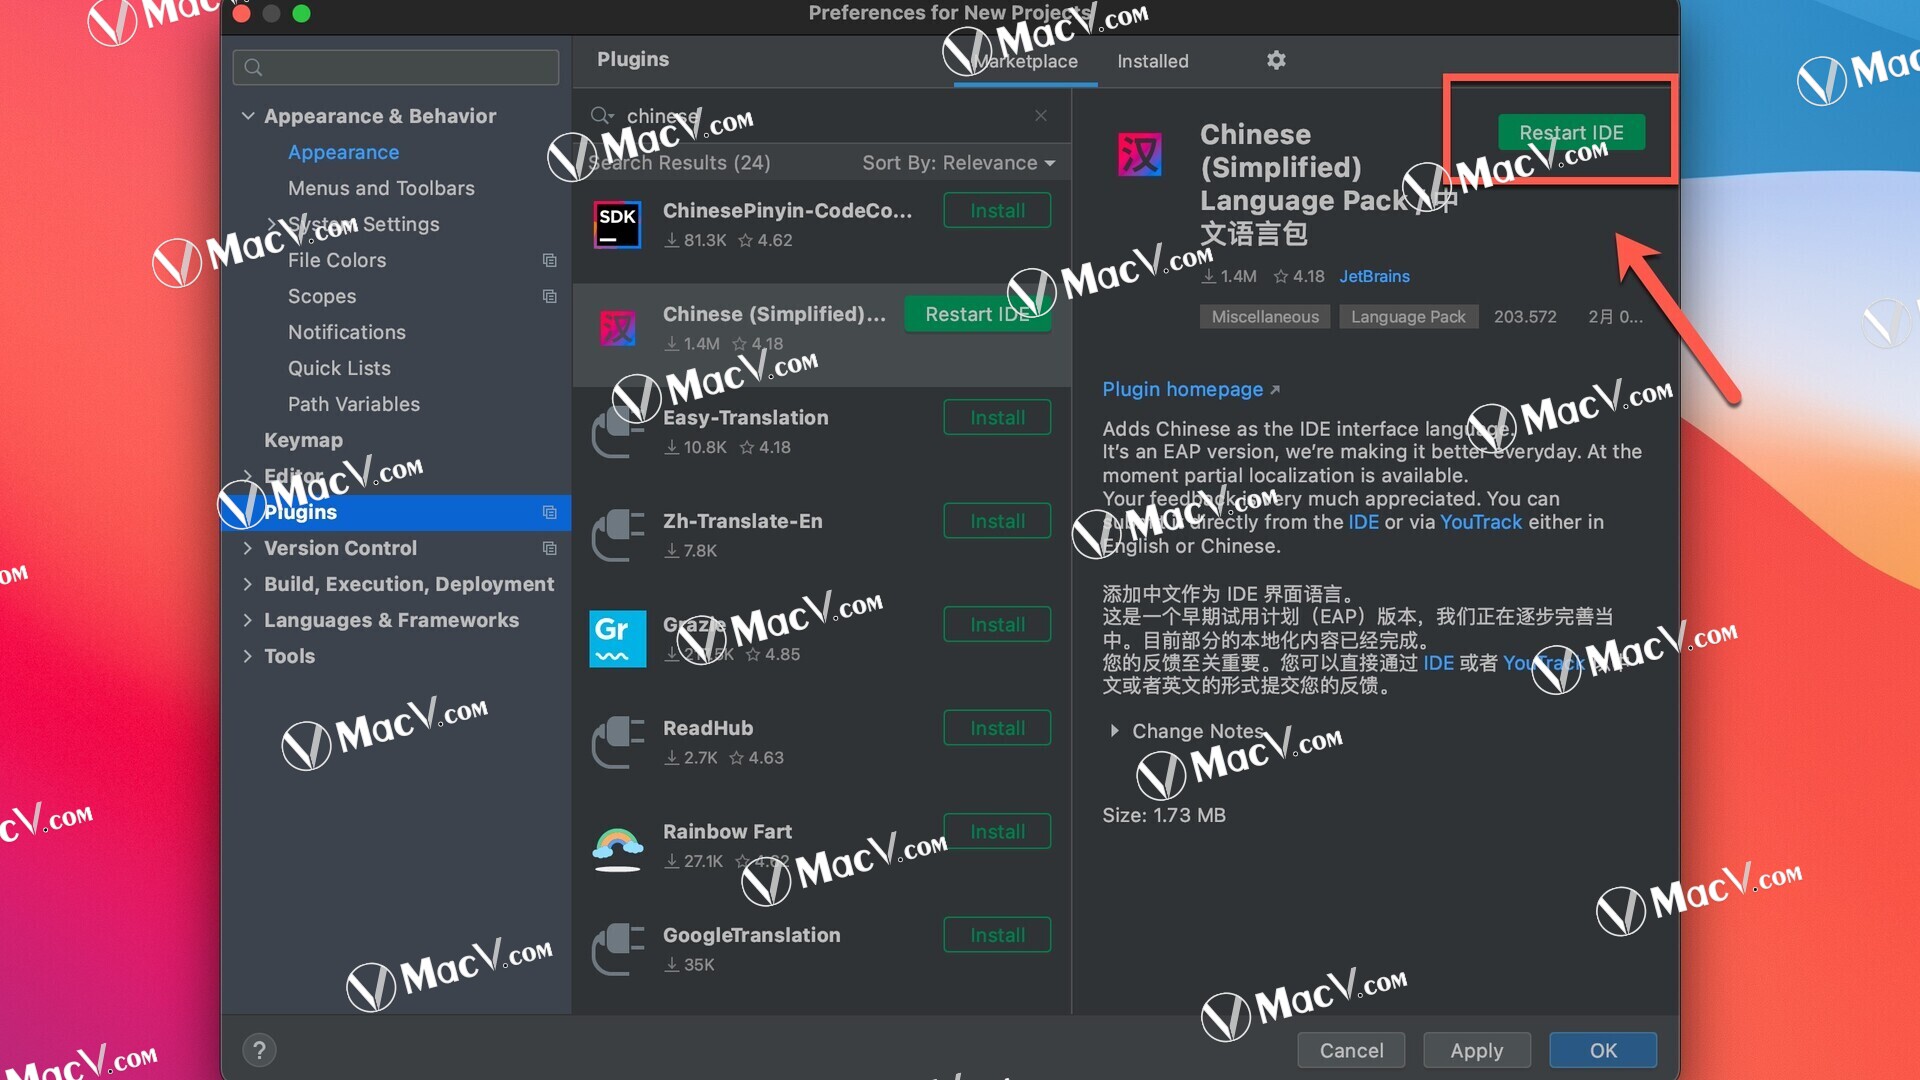
Task: Open the Plugin homepage link
Action: (x=1190, y=389)
